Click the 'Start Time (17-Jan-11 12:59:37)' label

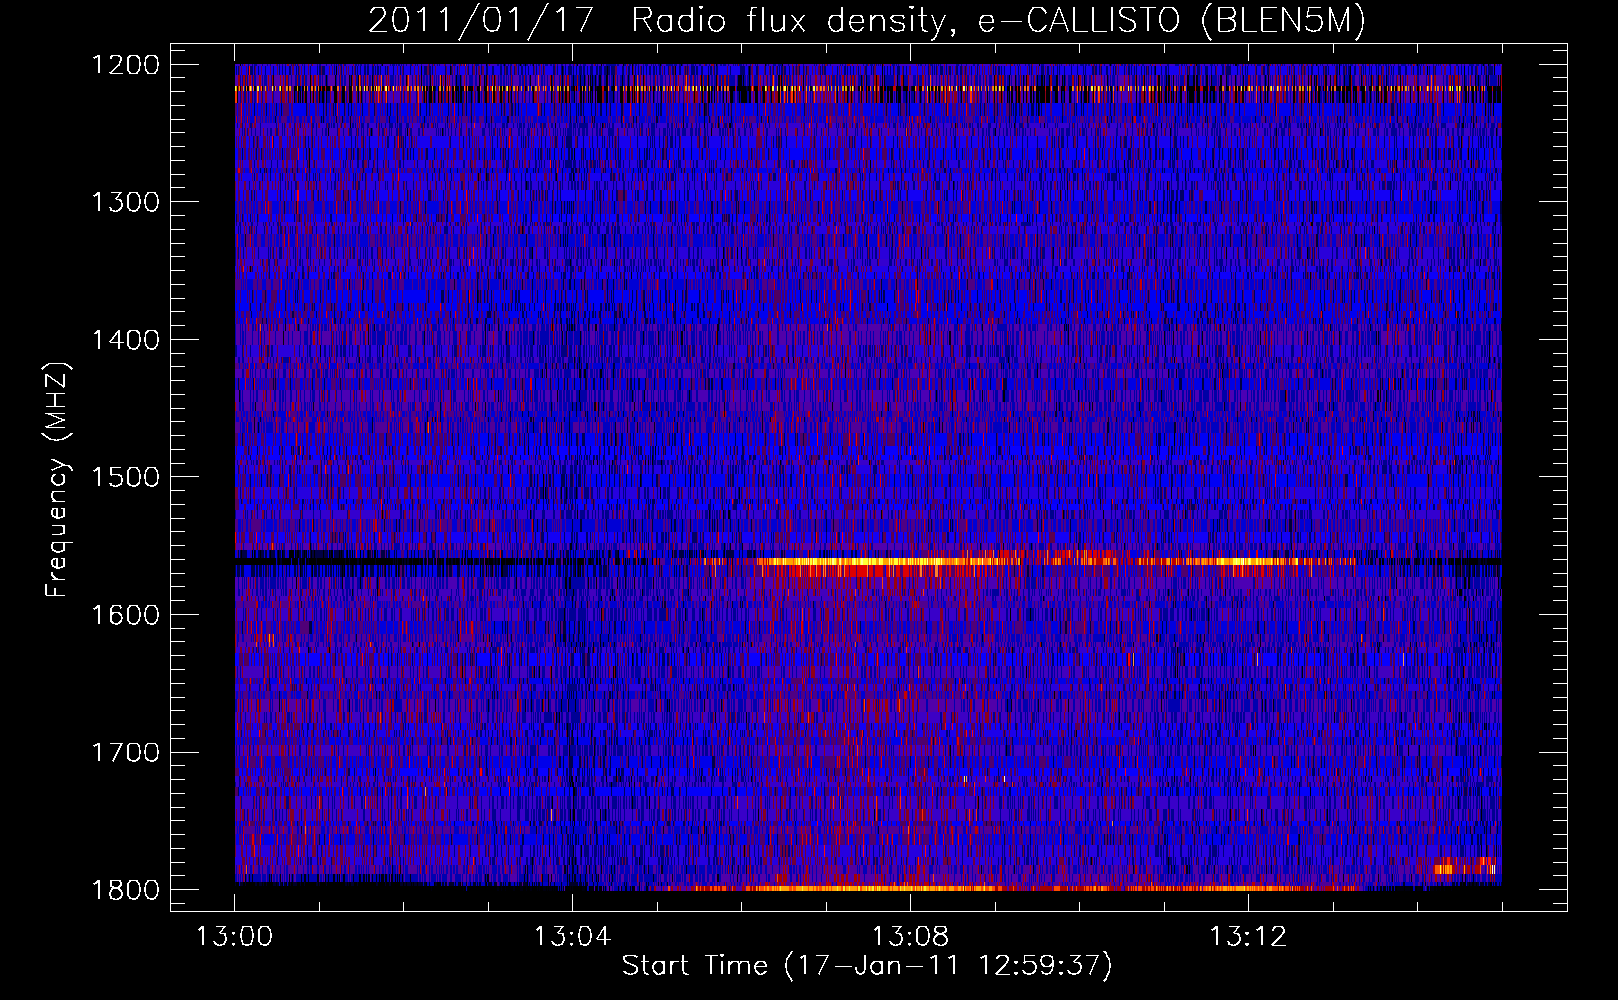pos(867,965)
